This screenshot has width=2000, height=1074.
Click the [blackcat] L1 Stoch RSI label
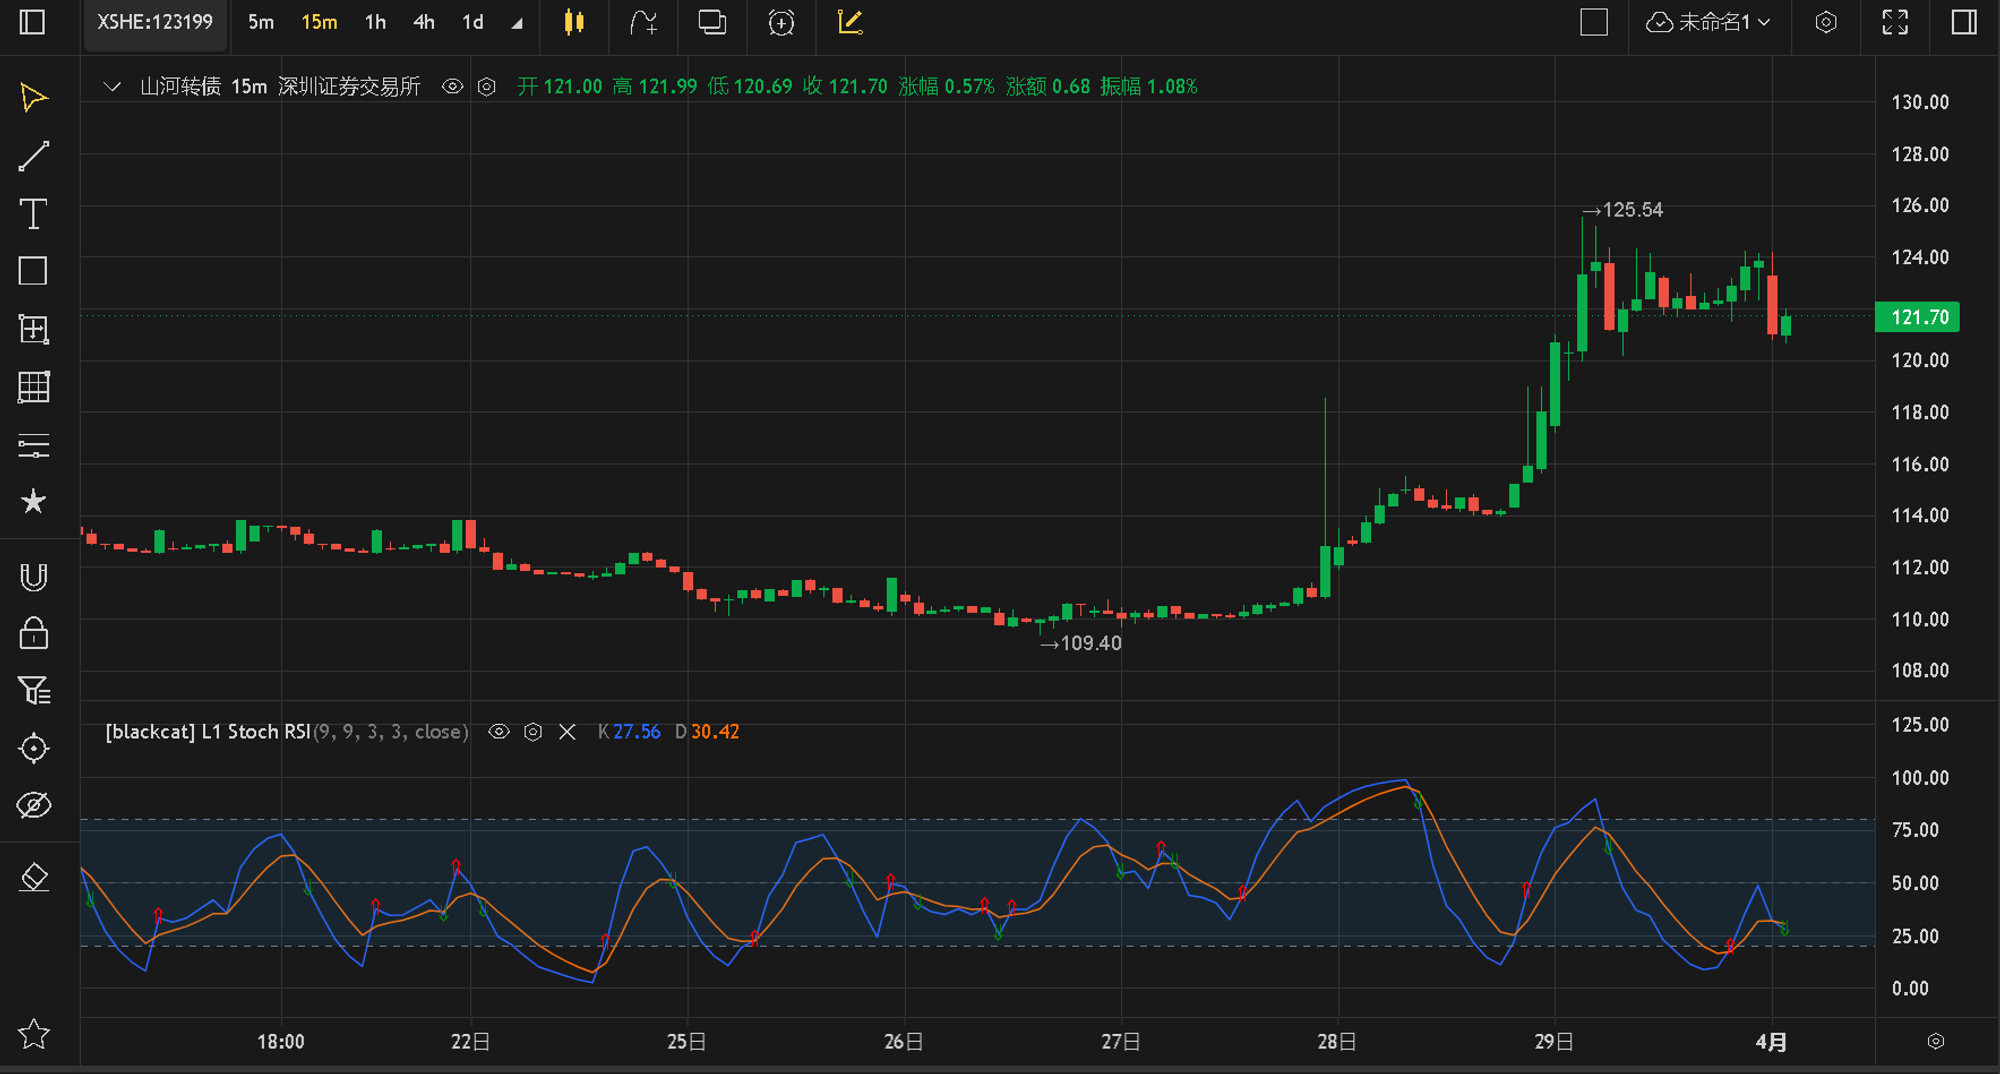208,732
